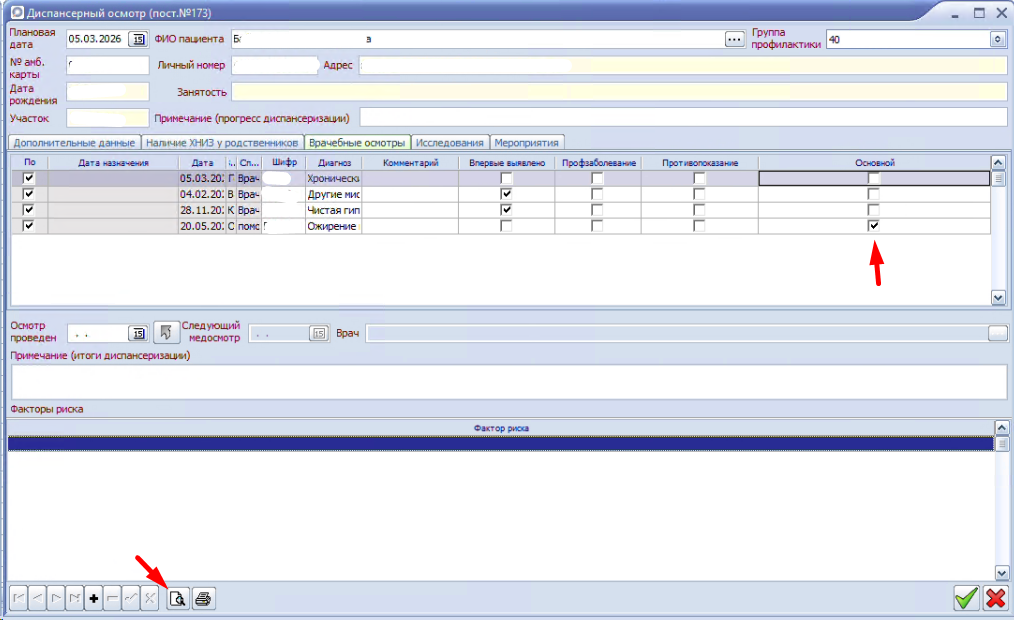Switch to the Исследования tab
Viewport: 1014px width, 620px height.
tap(451, 142)
